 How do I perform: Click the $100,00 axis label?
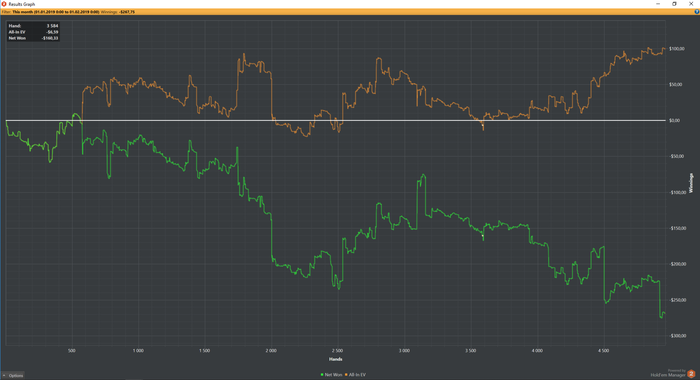[677, 49]
